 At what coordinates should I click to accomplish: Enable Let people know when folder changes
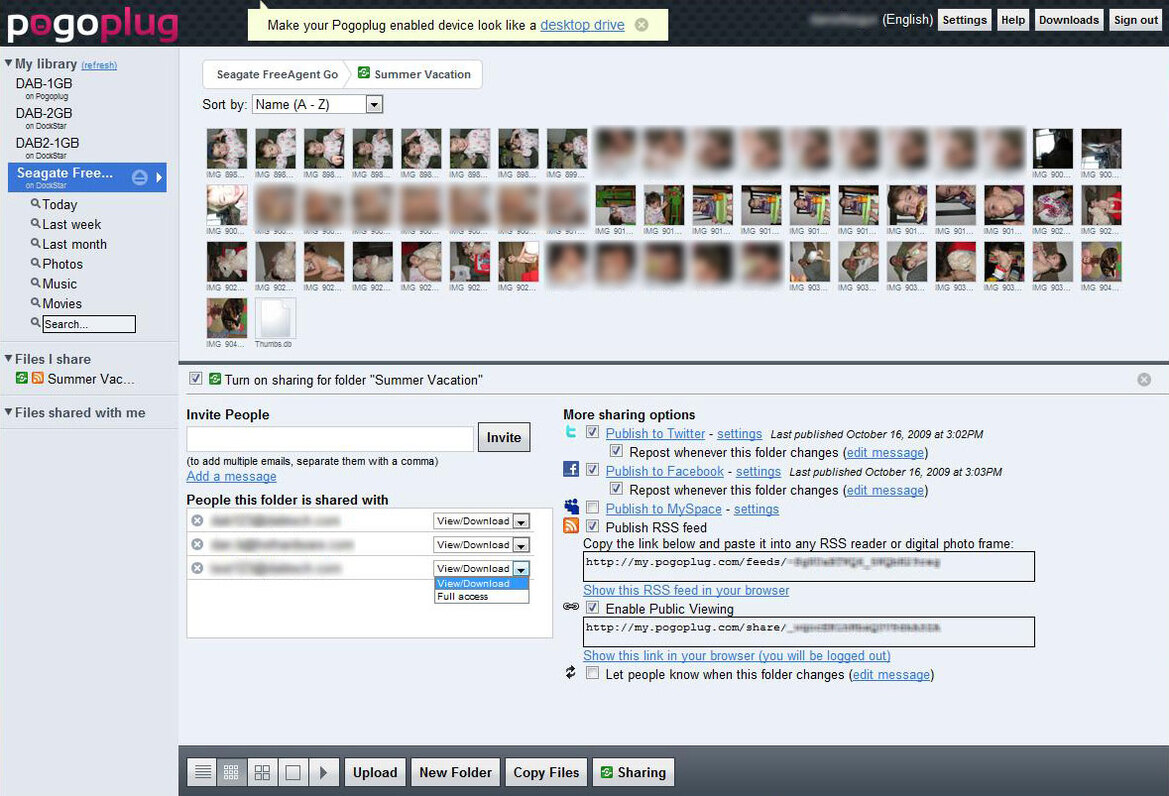(x=593, y=673)
